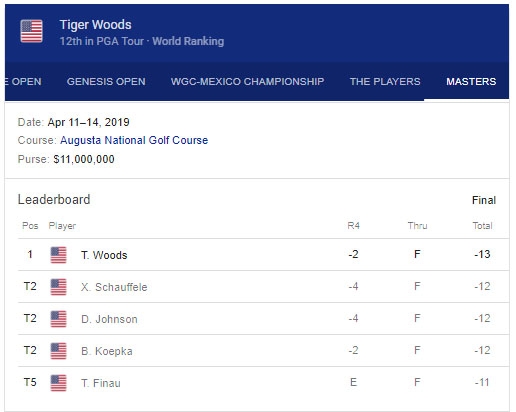Select the D. Johnson player name
The image size is (516, 412).
click(109, 319)
